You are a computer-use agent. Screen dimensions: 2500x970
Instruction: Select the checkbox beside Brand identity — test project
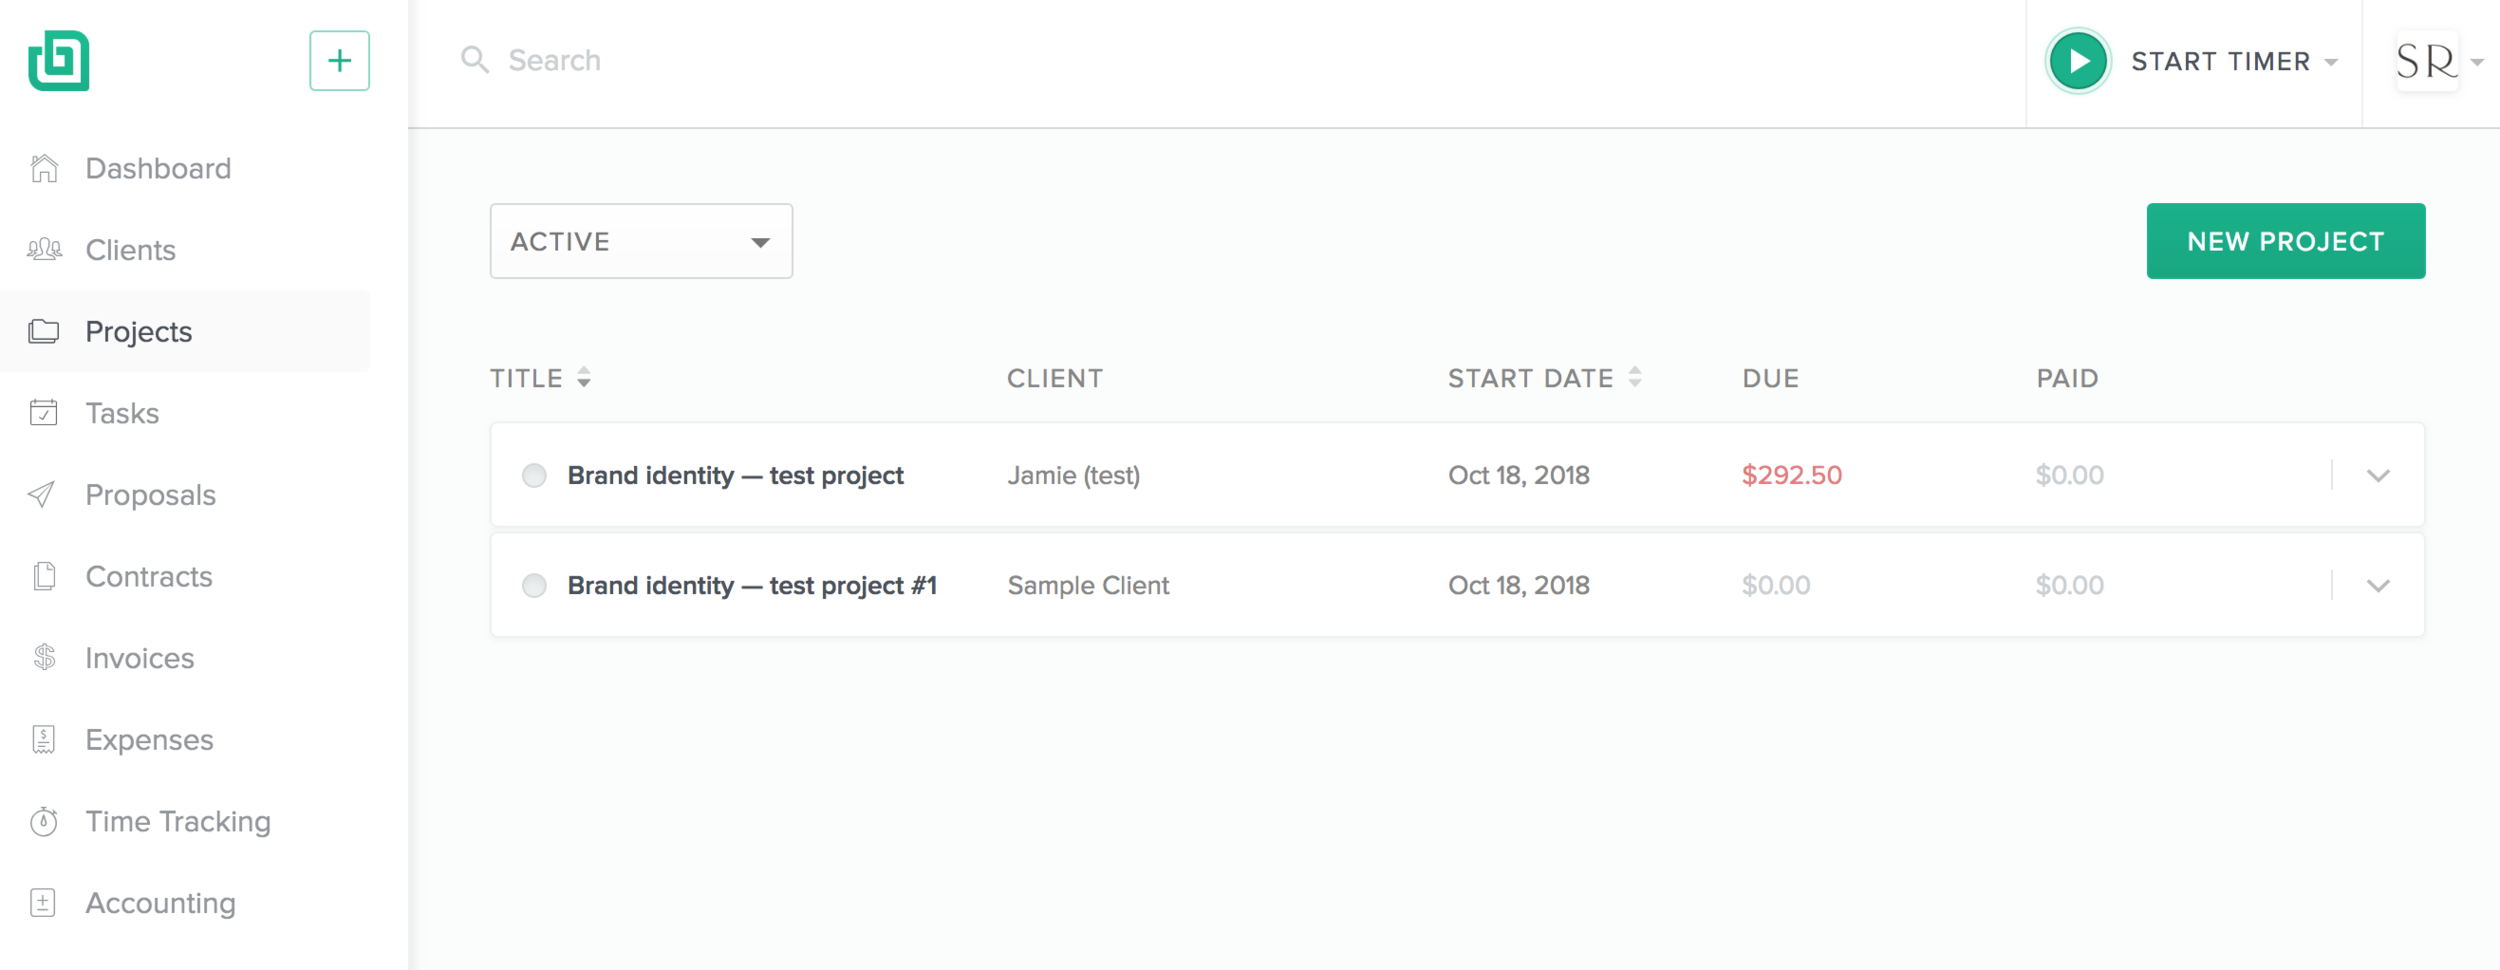(x=534, y=475)
